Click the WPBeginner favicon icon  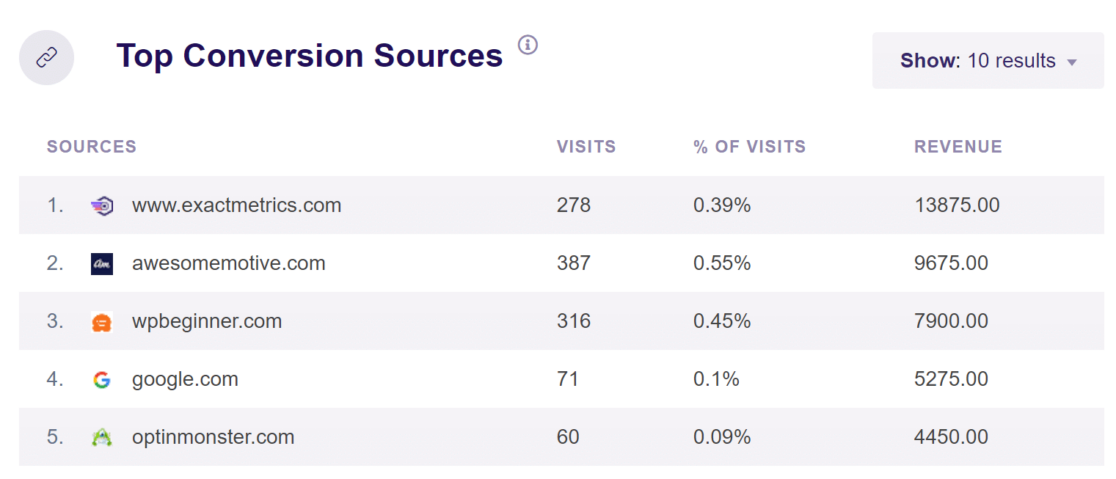pyautogui.click(x=101, y=322)
